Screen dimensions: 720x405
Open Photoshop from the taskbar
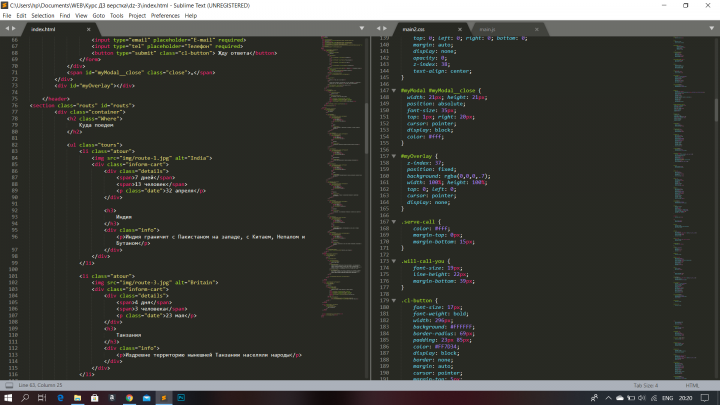pyautogui.click(x=181, y=398)
